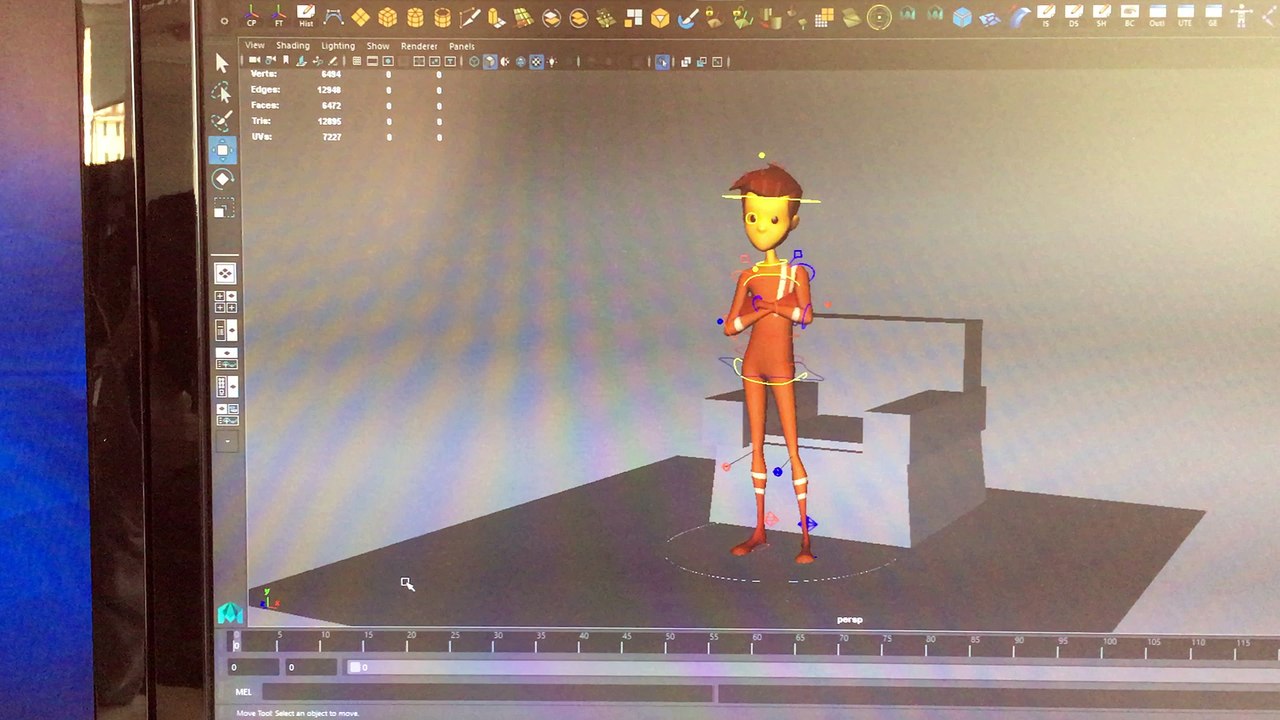This screenshot has height=720, width=1280.
Task: Click the circular target shelf icon
Action: click(x=879, y=17)
